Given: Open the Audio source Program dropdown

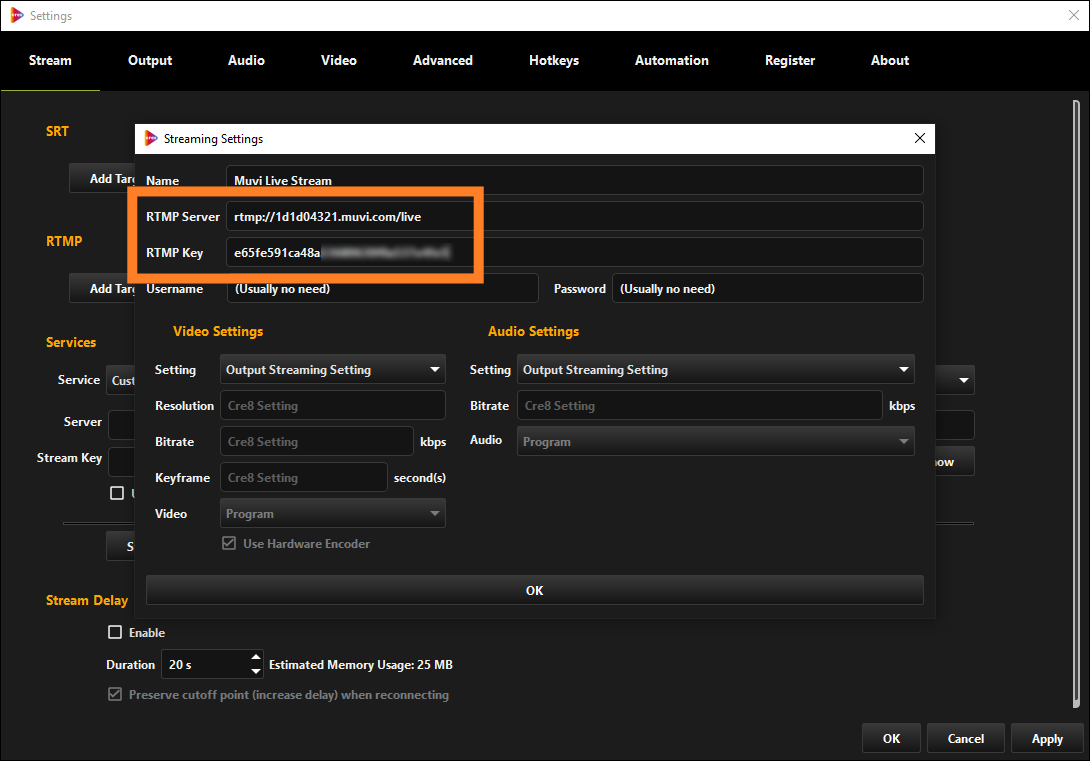Looking at the screenshot, I should [715, 441].
